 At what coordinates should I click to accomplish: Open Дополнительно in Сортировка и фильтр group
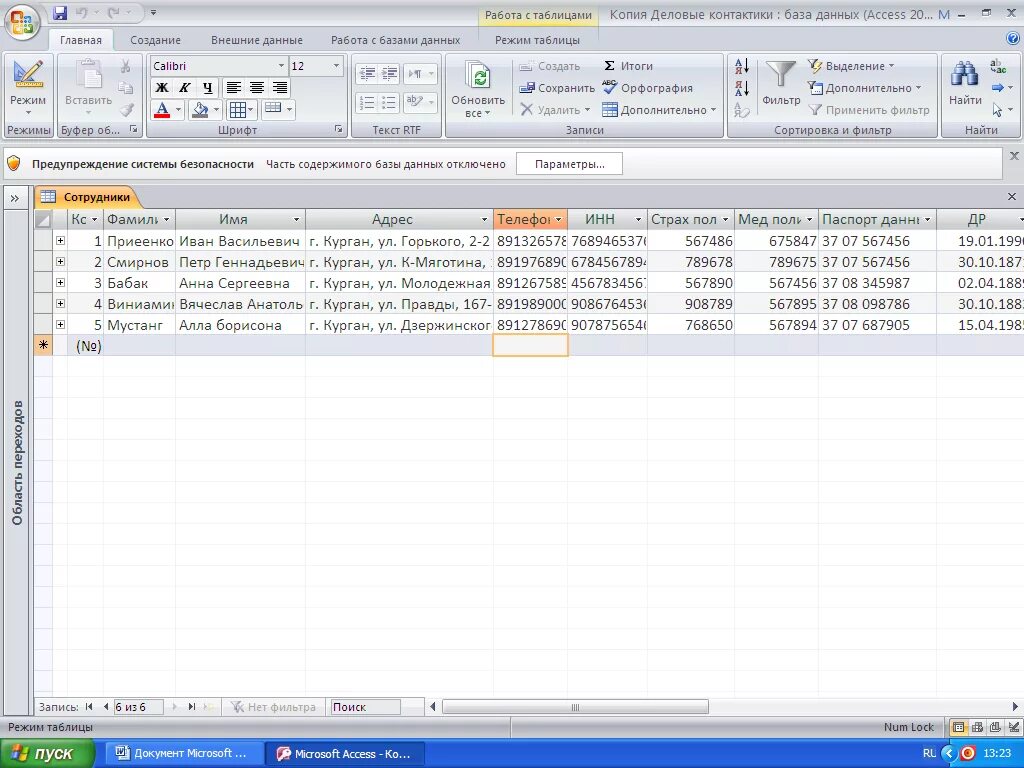click(865, 88)
